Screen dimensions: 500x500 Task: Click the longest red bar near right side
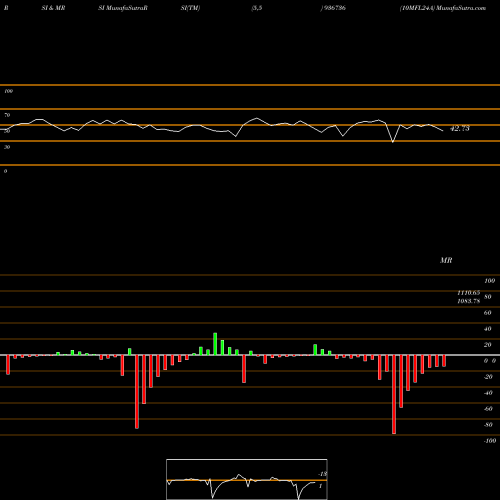(x=394, y=394)
